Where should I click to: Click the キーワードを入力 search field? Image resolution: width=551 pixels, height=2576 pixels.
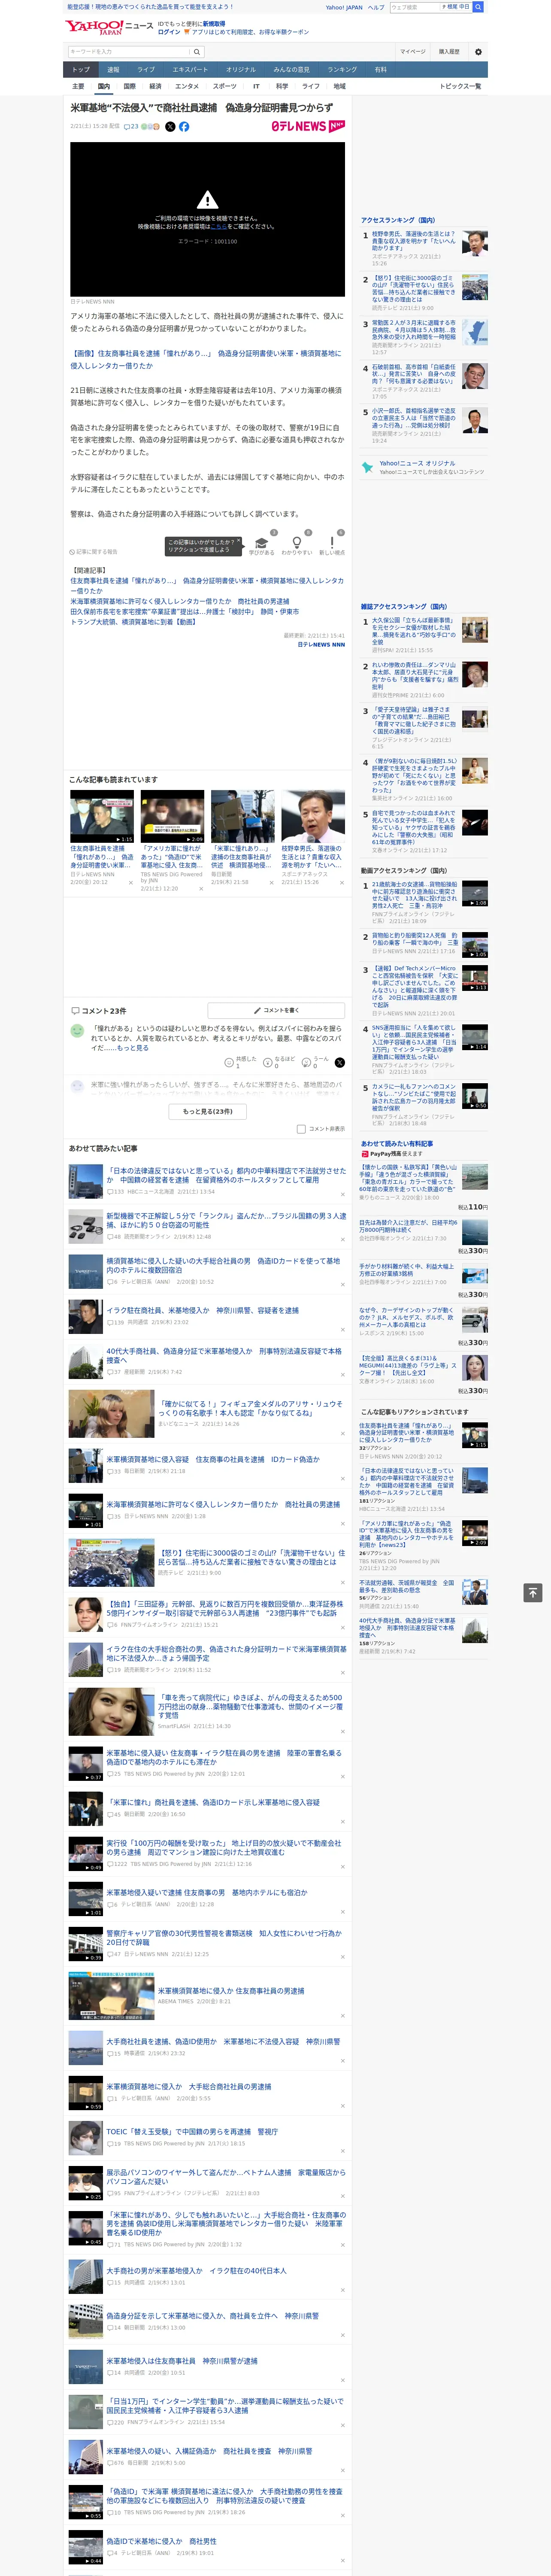[129, 52]
